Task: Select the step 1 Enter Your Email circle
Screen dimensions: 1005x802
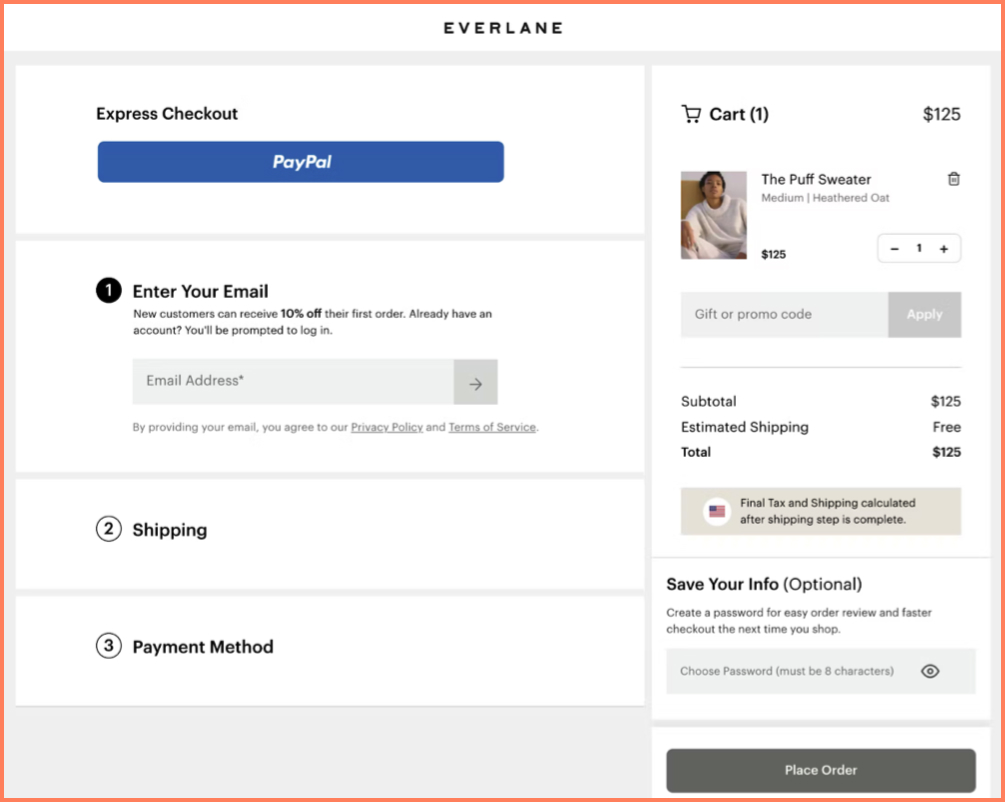Action: 107,290
